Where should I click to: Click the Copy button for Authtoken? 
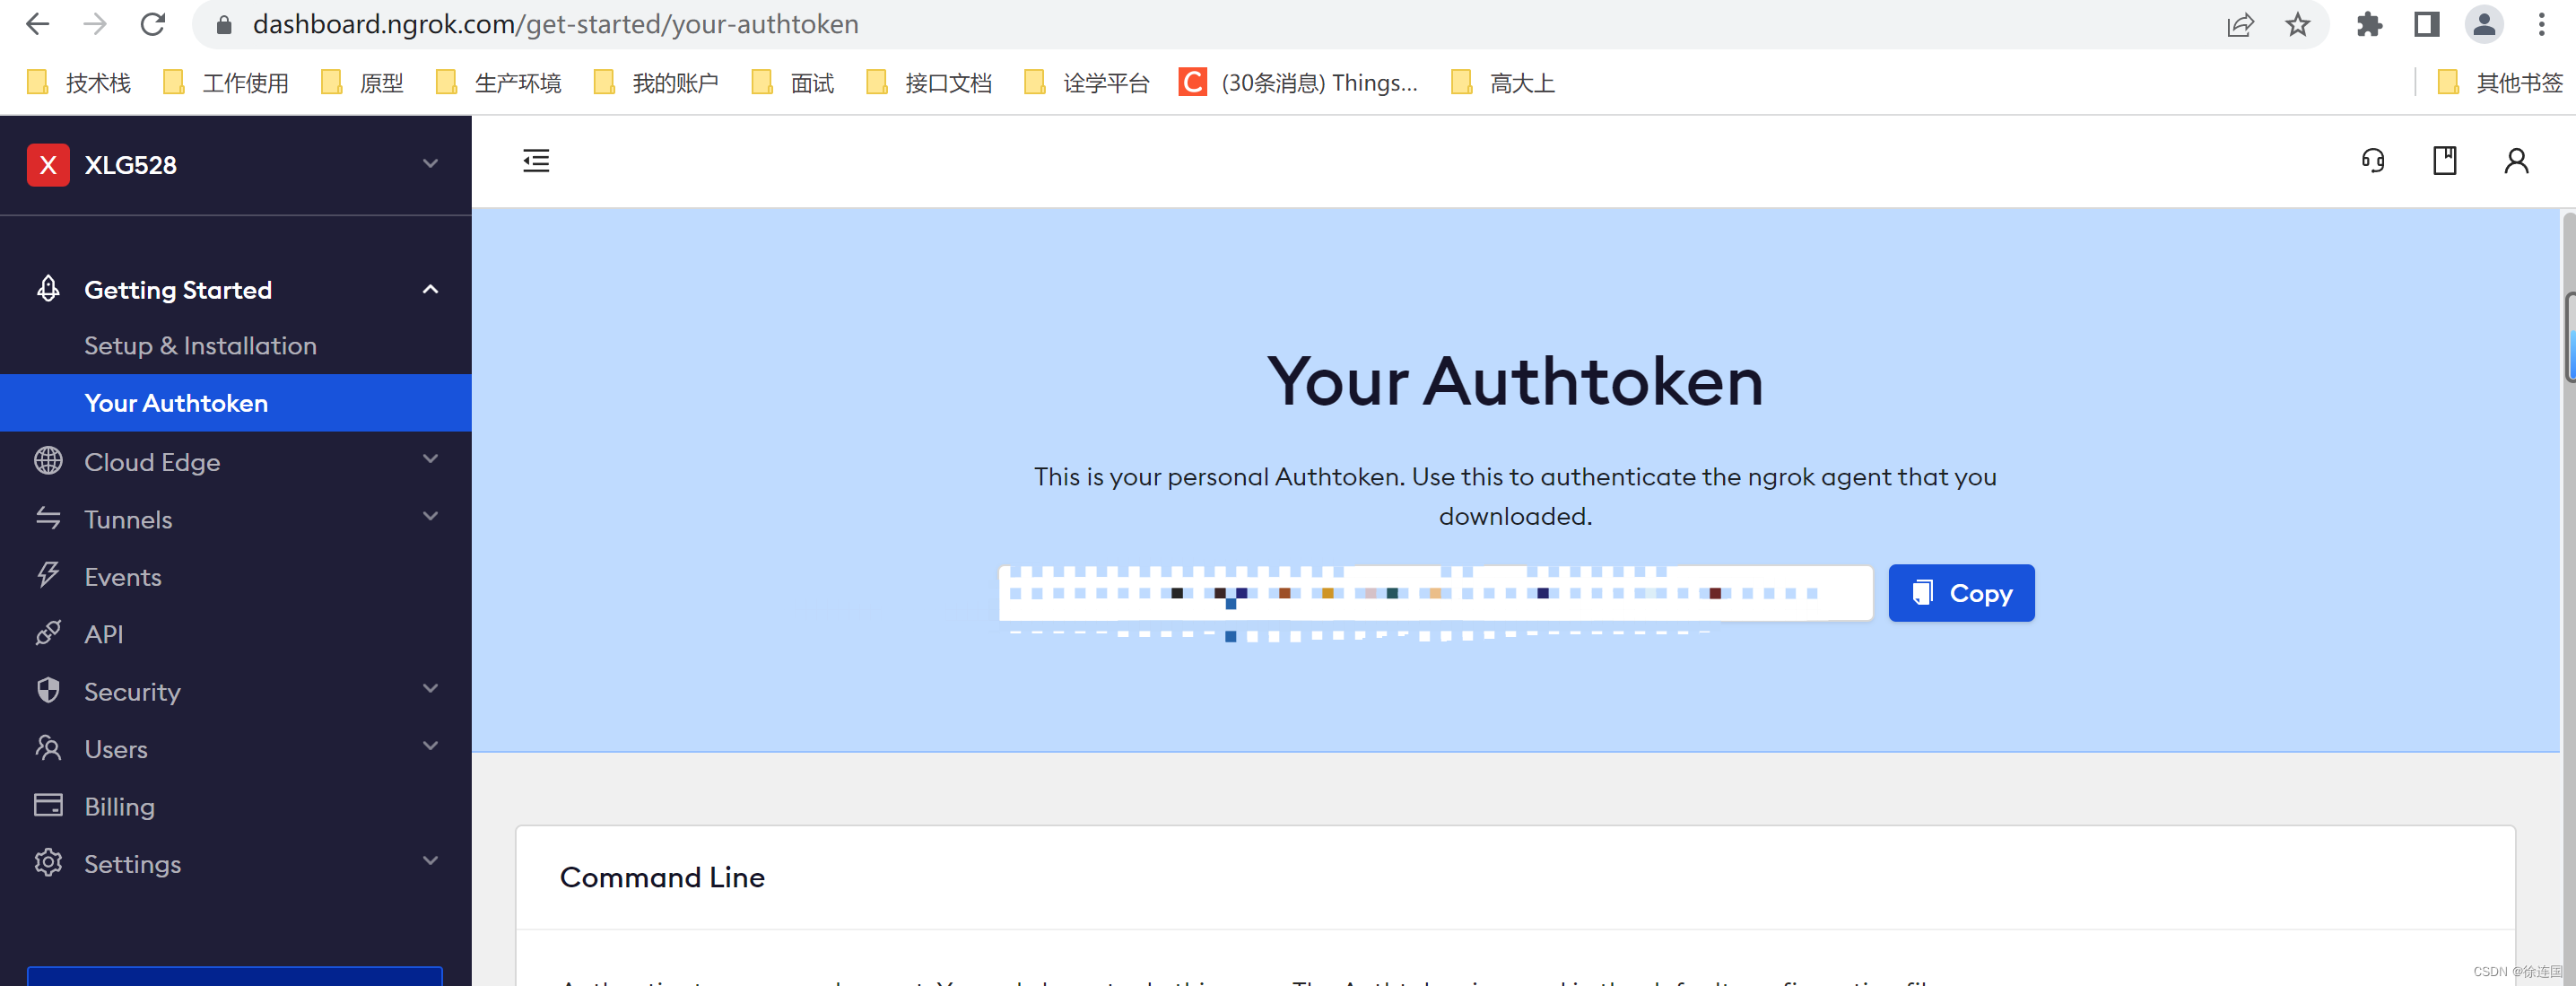pyautogui.click(x=1959, y=592)
